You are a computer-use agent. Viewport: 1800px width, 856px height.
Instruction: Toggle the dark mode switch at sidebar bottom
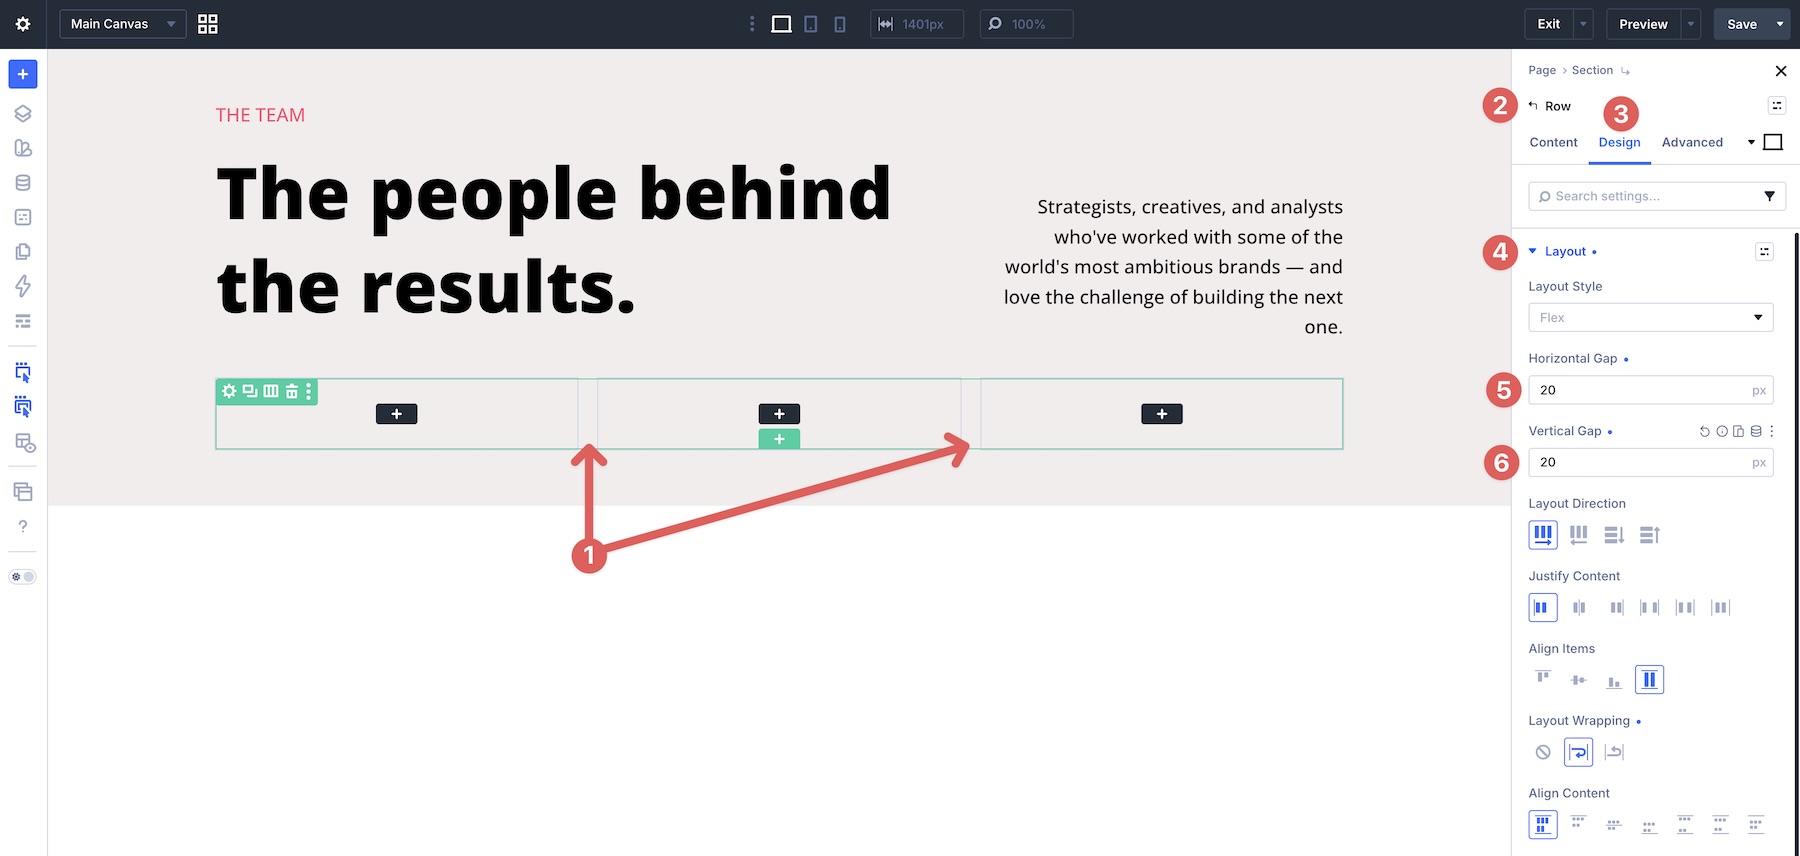point(23,577)
